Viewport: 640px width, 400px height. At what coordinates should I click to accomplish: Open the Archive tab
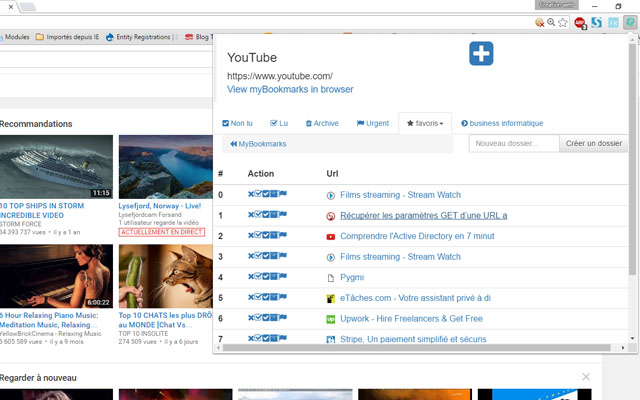pos(322,123)
